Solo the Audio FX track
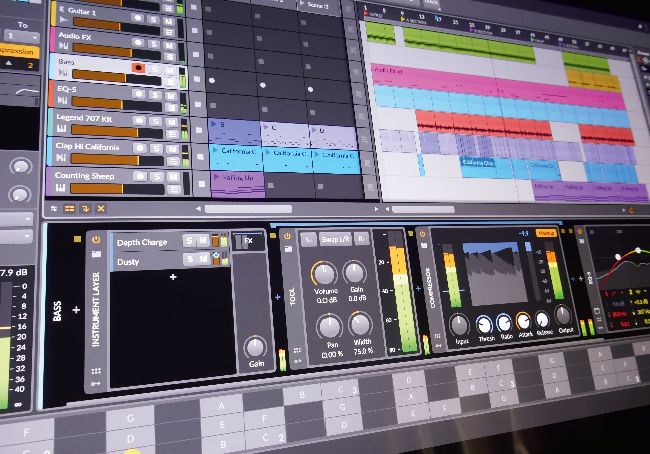 pos(154,44)
